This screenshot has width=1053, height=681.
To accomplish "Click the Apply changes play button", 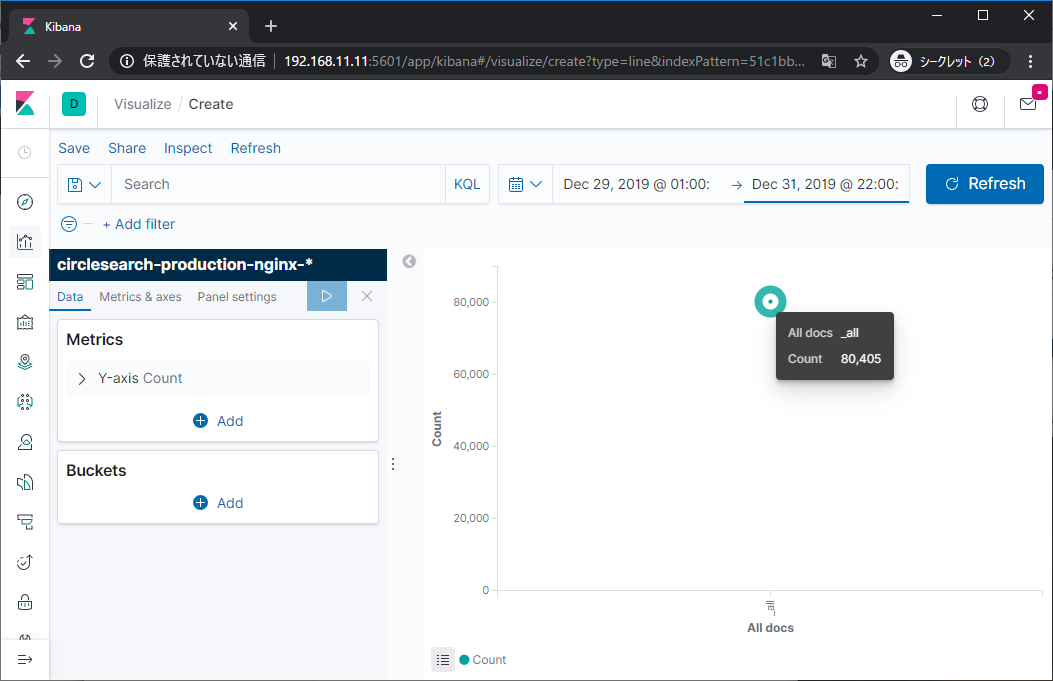I will 326,296.
